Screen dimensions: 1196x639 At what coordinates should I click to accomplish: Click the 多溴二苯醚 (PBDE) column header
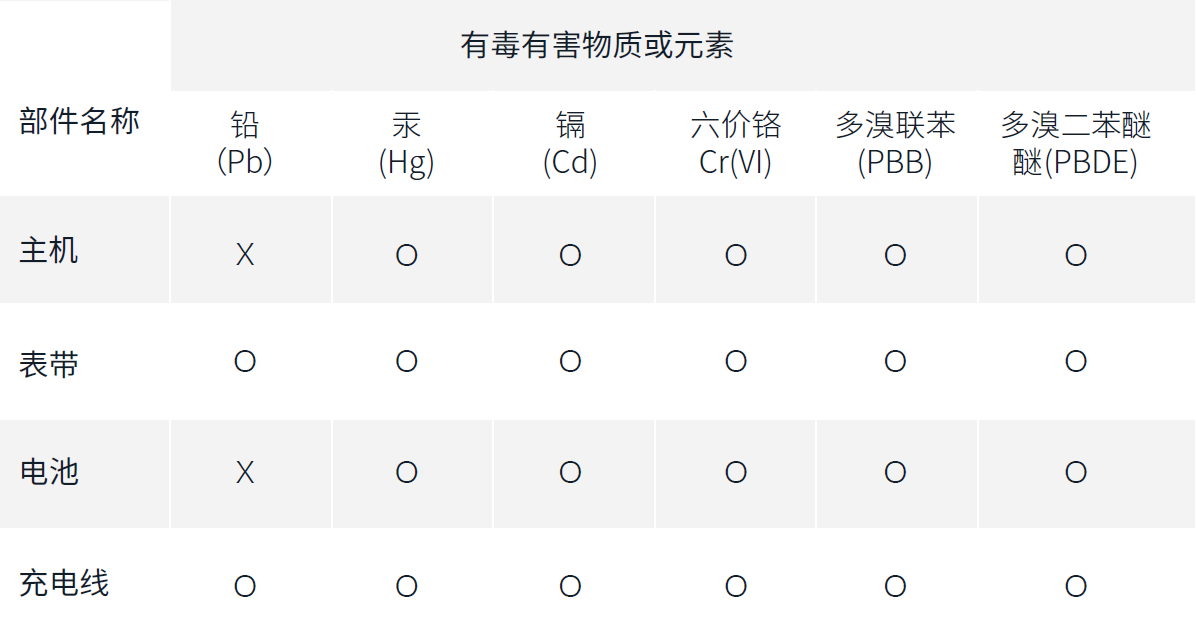click(x=1076, y=143)
